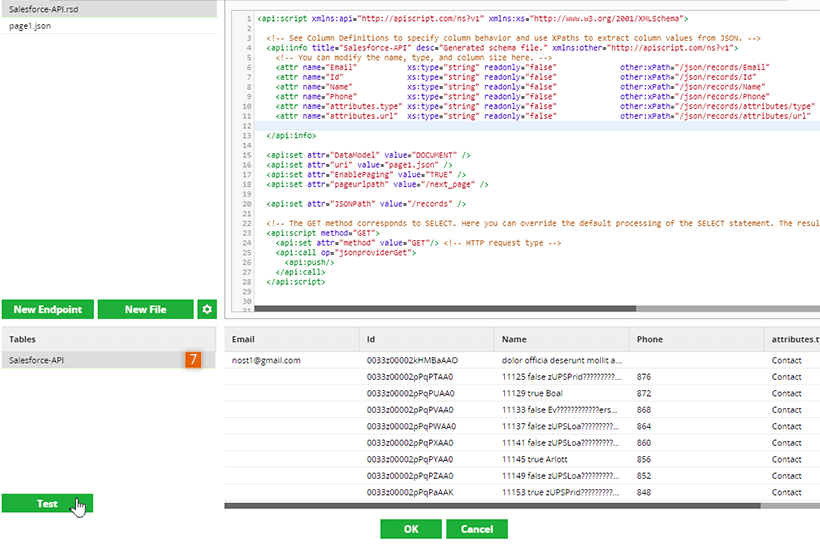Select the 0033z00002kHMBaAAO Id cell

[x=427, y=360]
